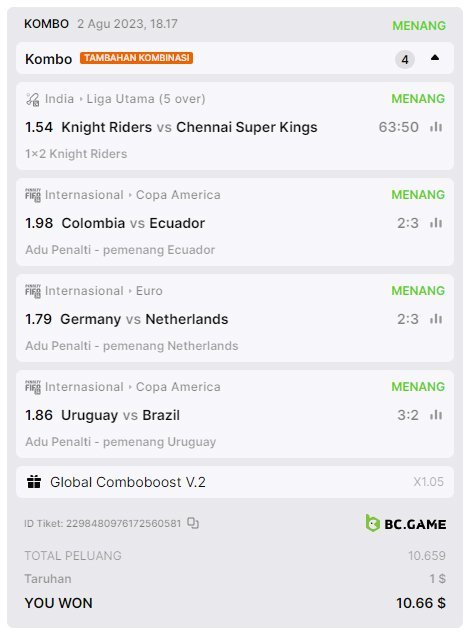Click the FIFA icon beside Euro league
This screenshot has height=635, width=466.
[33, 291]
